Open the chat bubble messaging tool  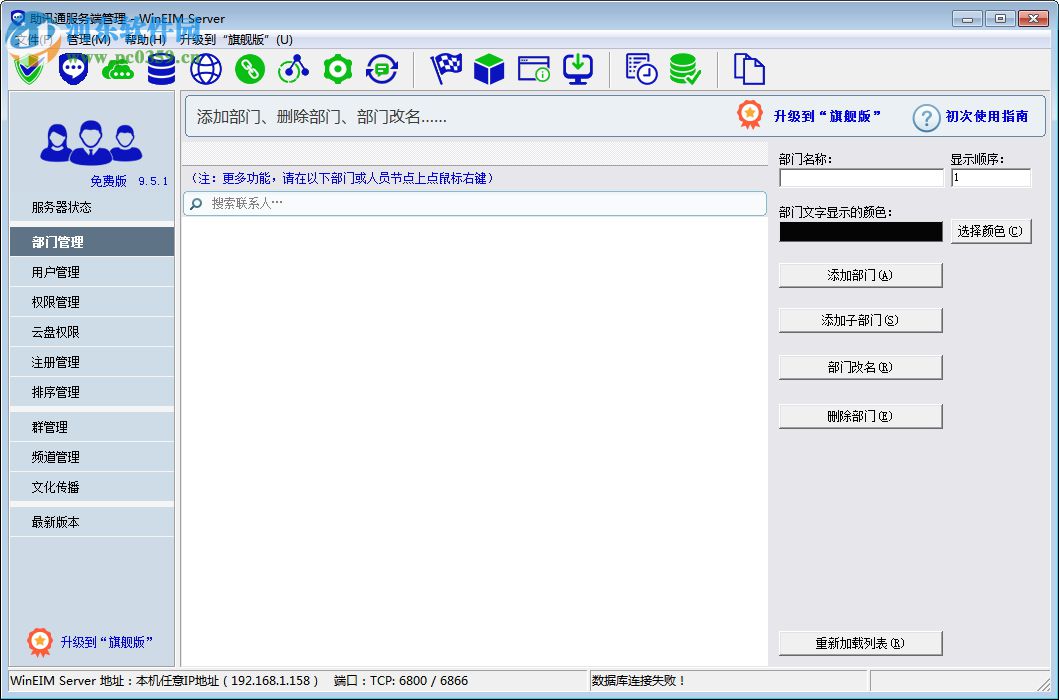73,69
